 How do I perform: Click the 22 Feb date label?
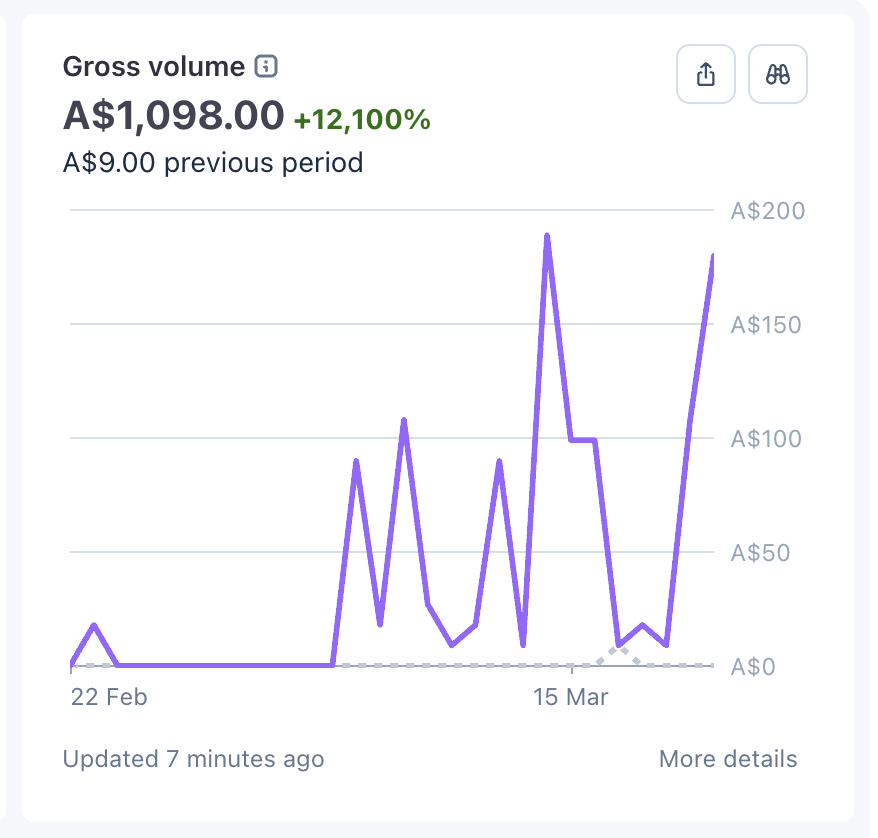109,697
